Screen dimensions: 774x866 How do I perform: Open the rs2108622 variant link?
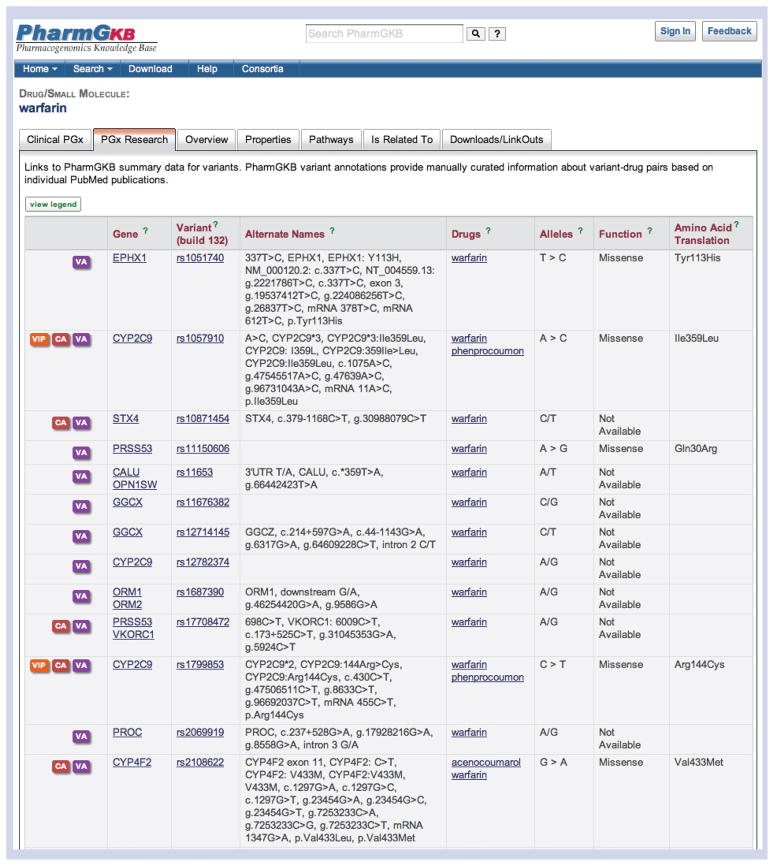[x=200, y=762]
